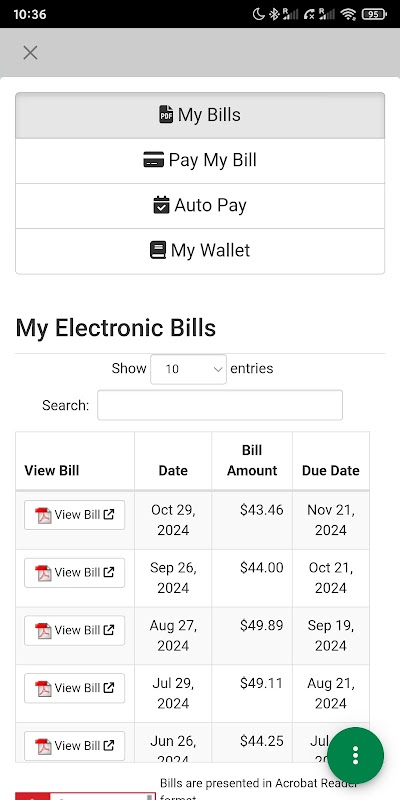
Task: Tap the calendar check icon for Auto Pay
Action: pyautogui.click(x=161, y=205)
